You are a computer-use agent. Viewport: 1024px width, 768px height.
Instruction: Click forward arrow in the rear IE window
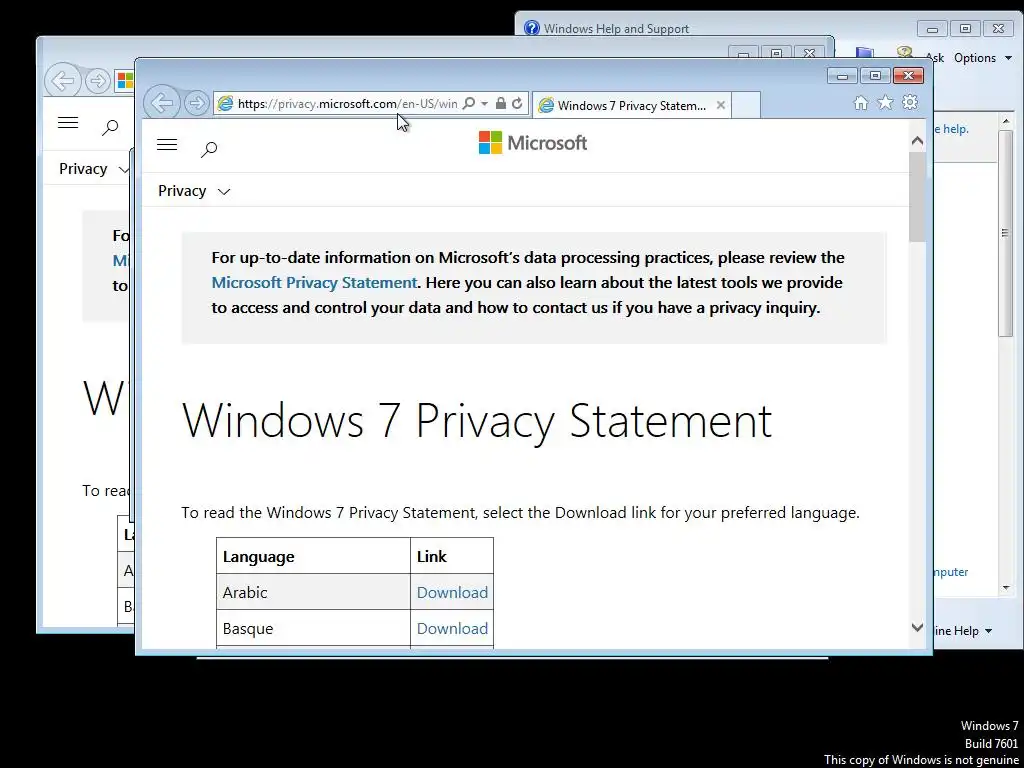point(97,81)
